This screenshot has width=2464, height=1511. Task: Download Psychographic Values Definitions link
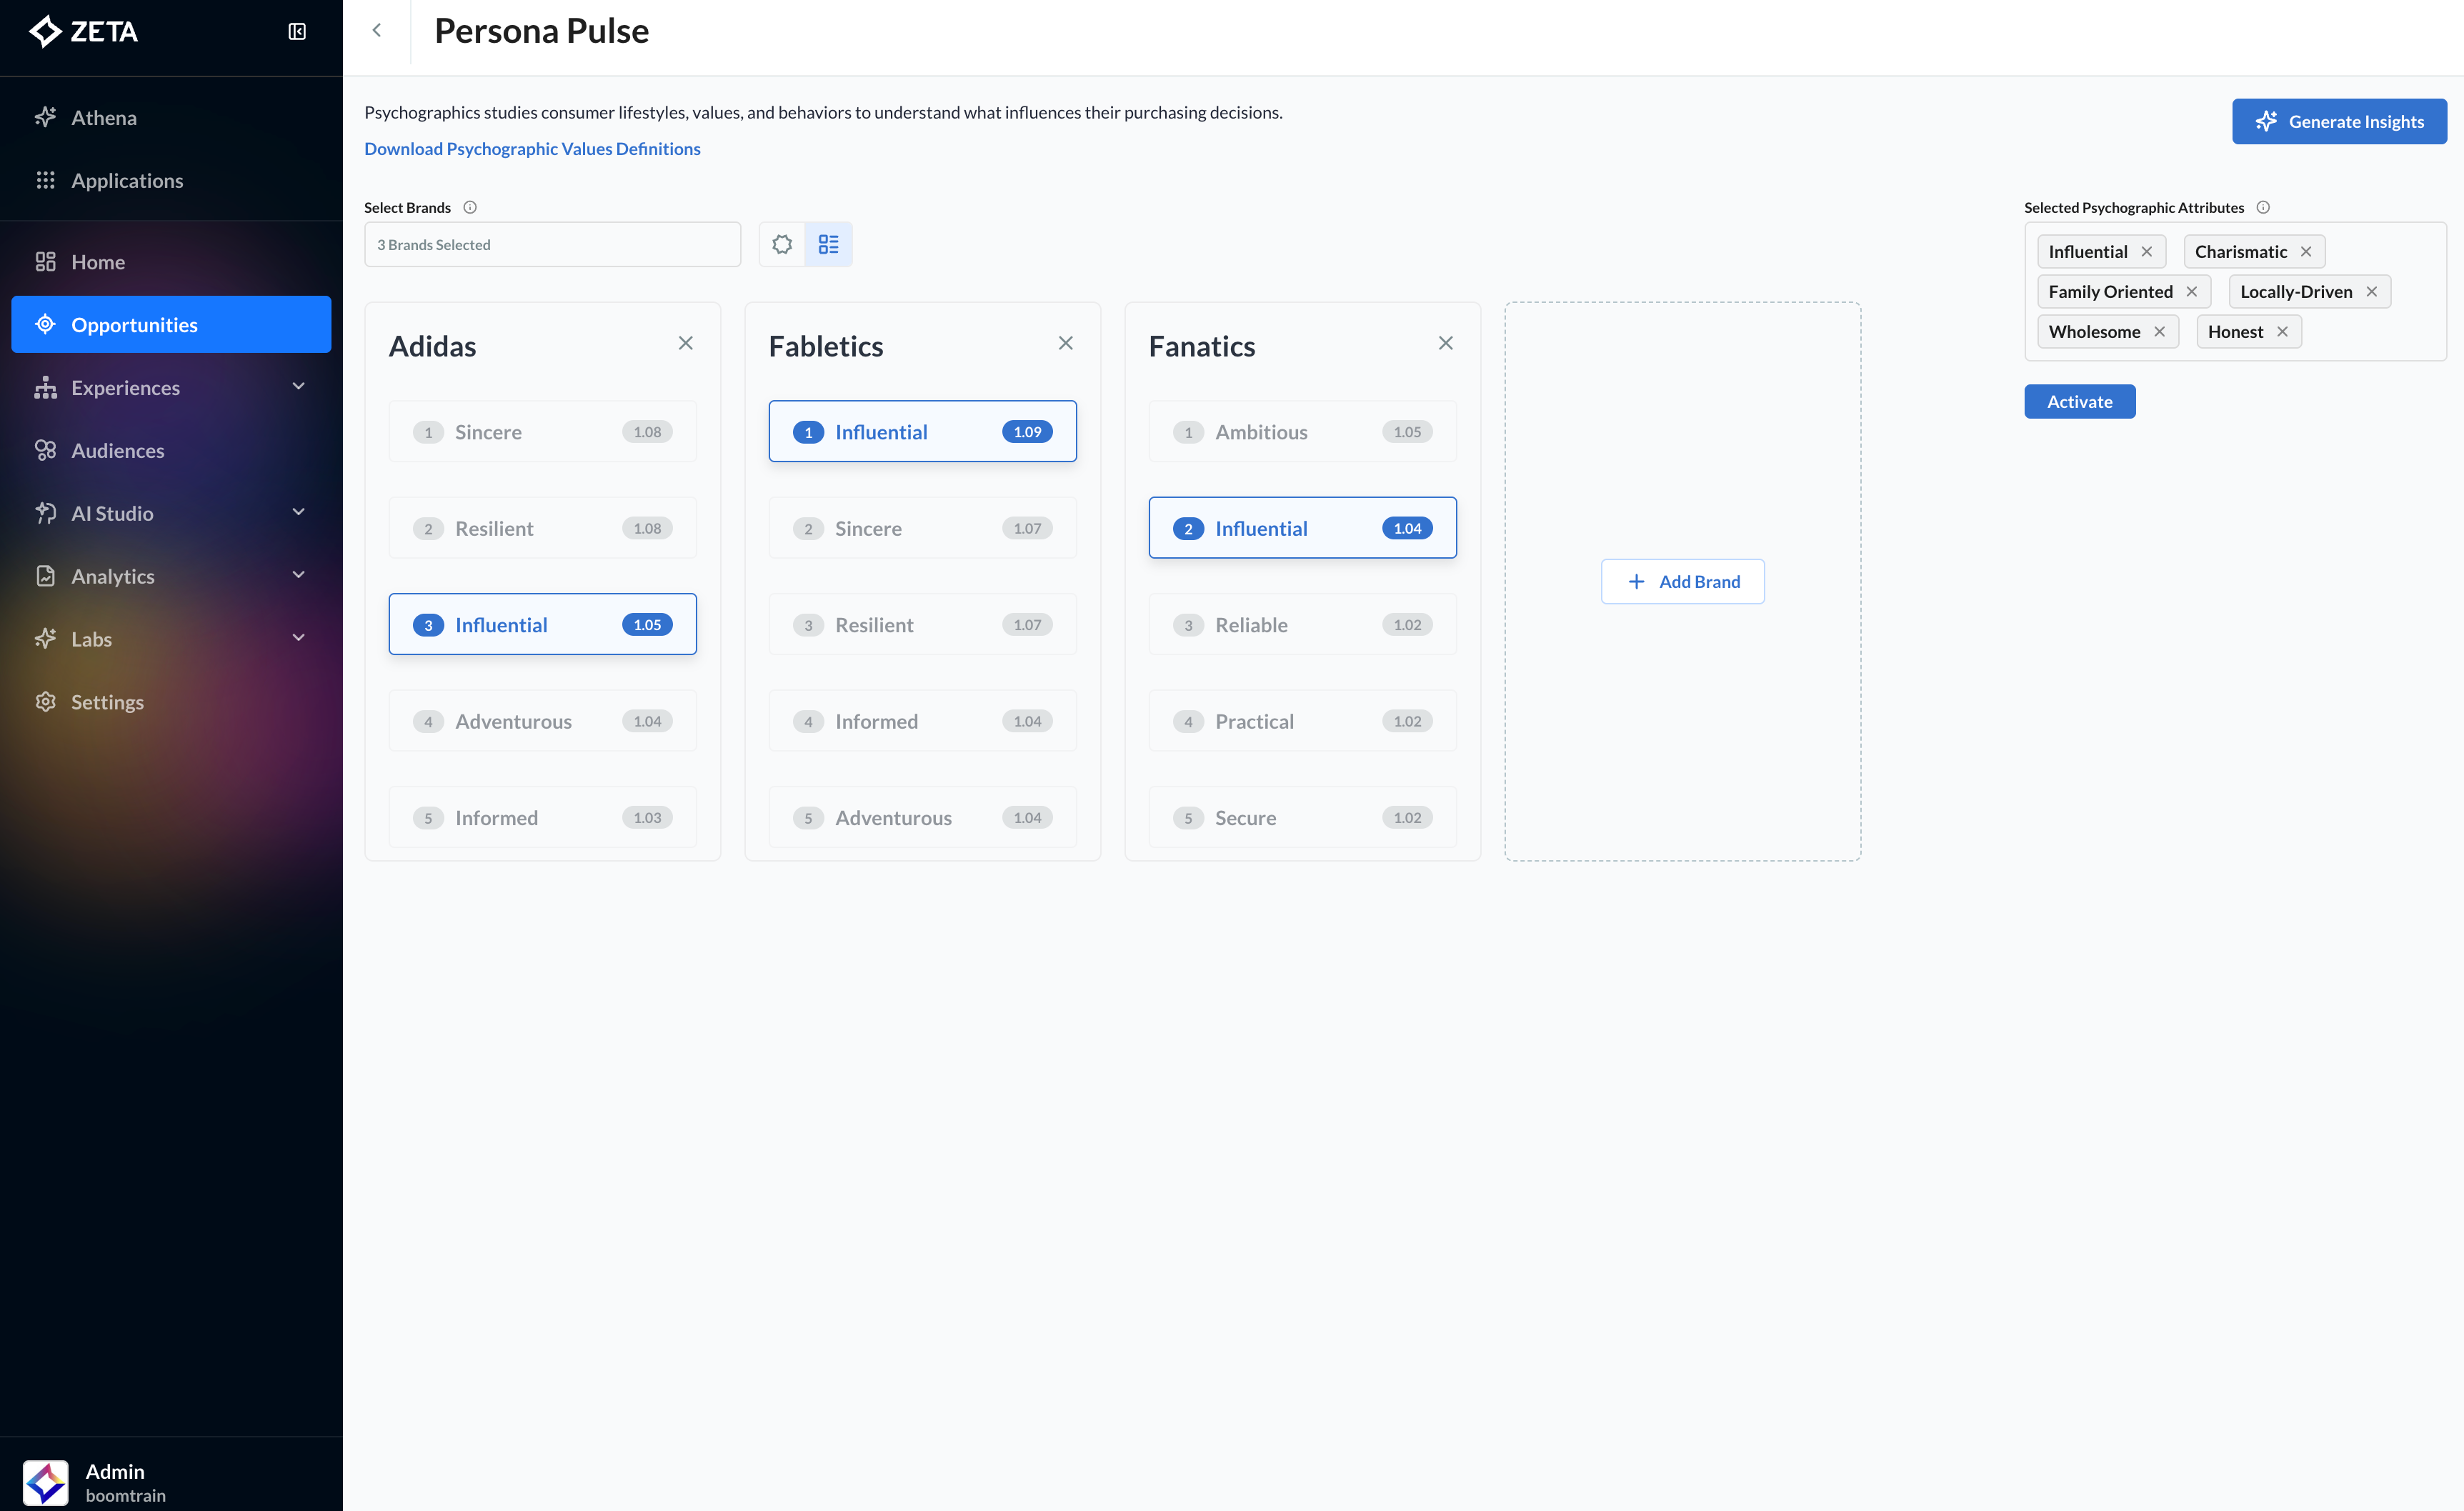(x=532, y=148)
